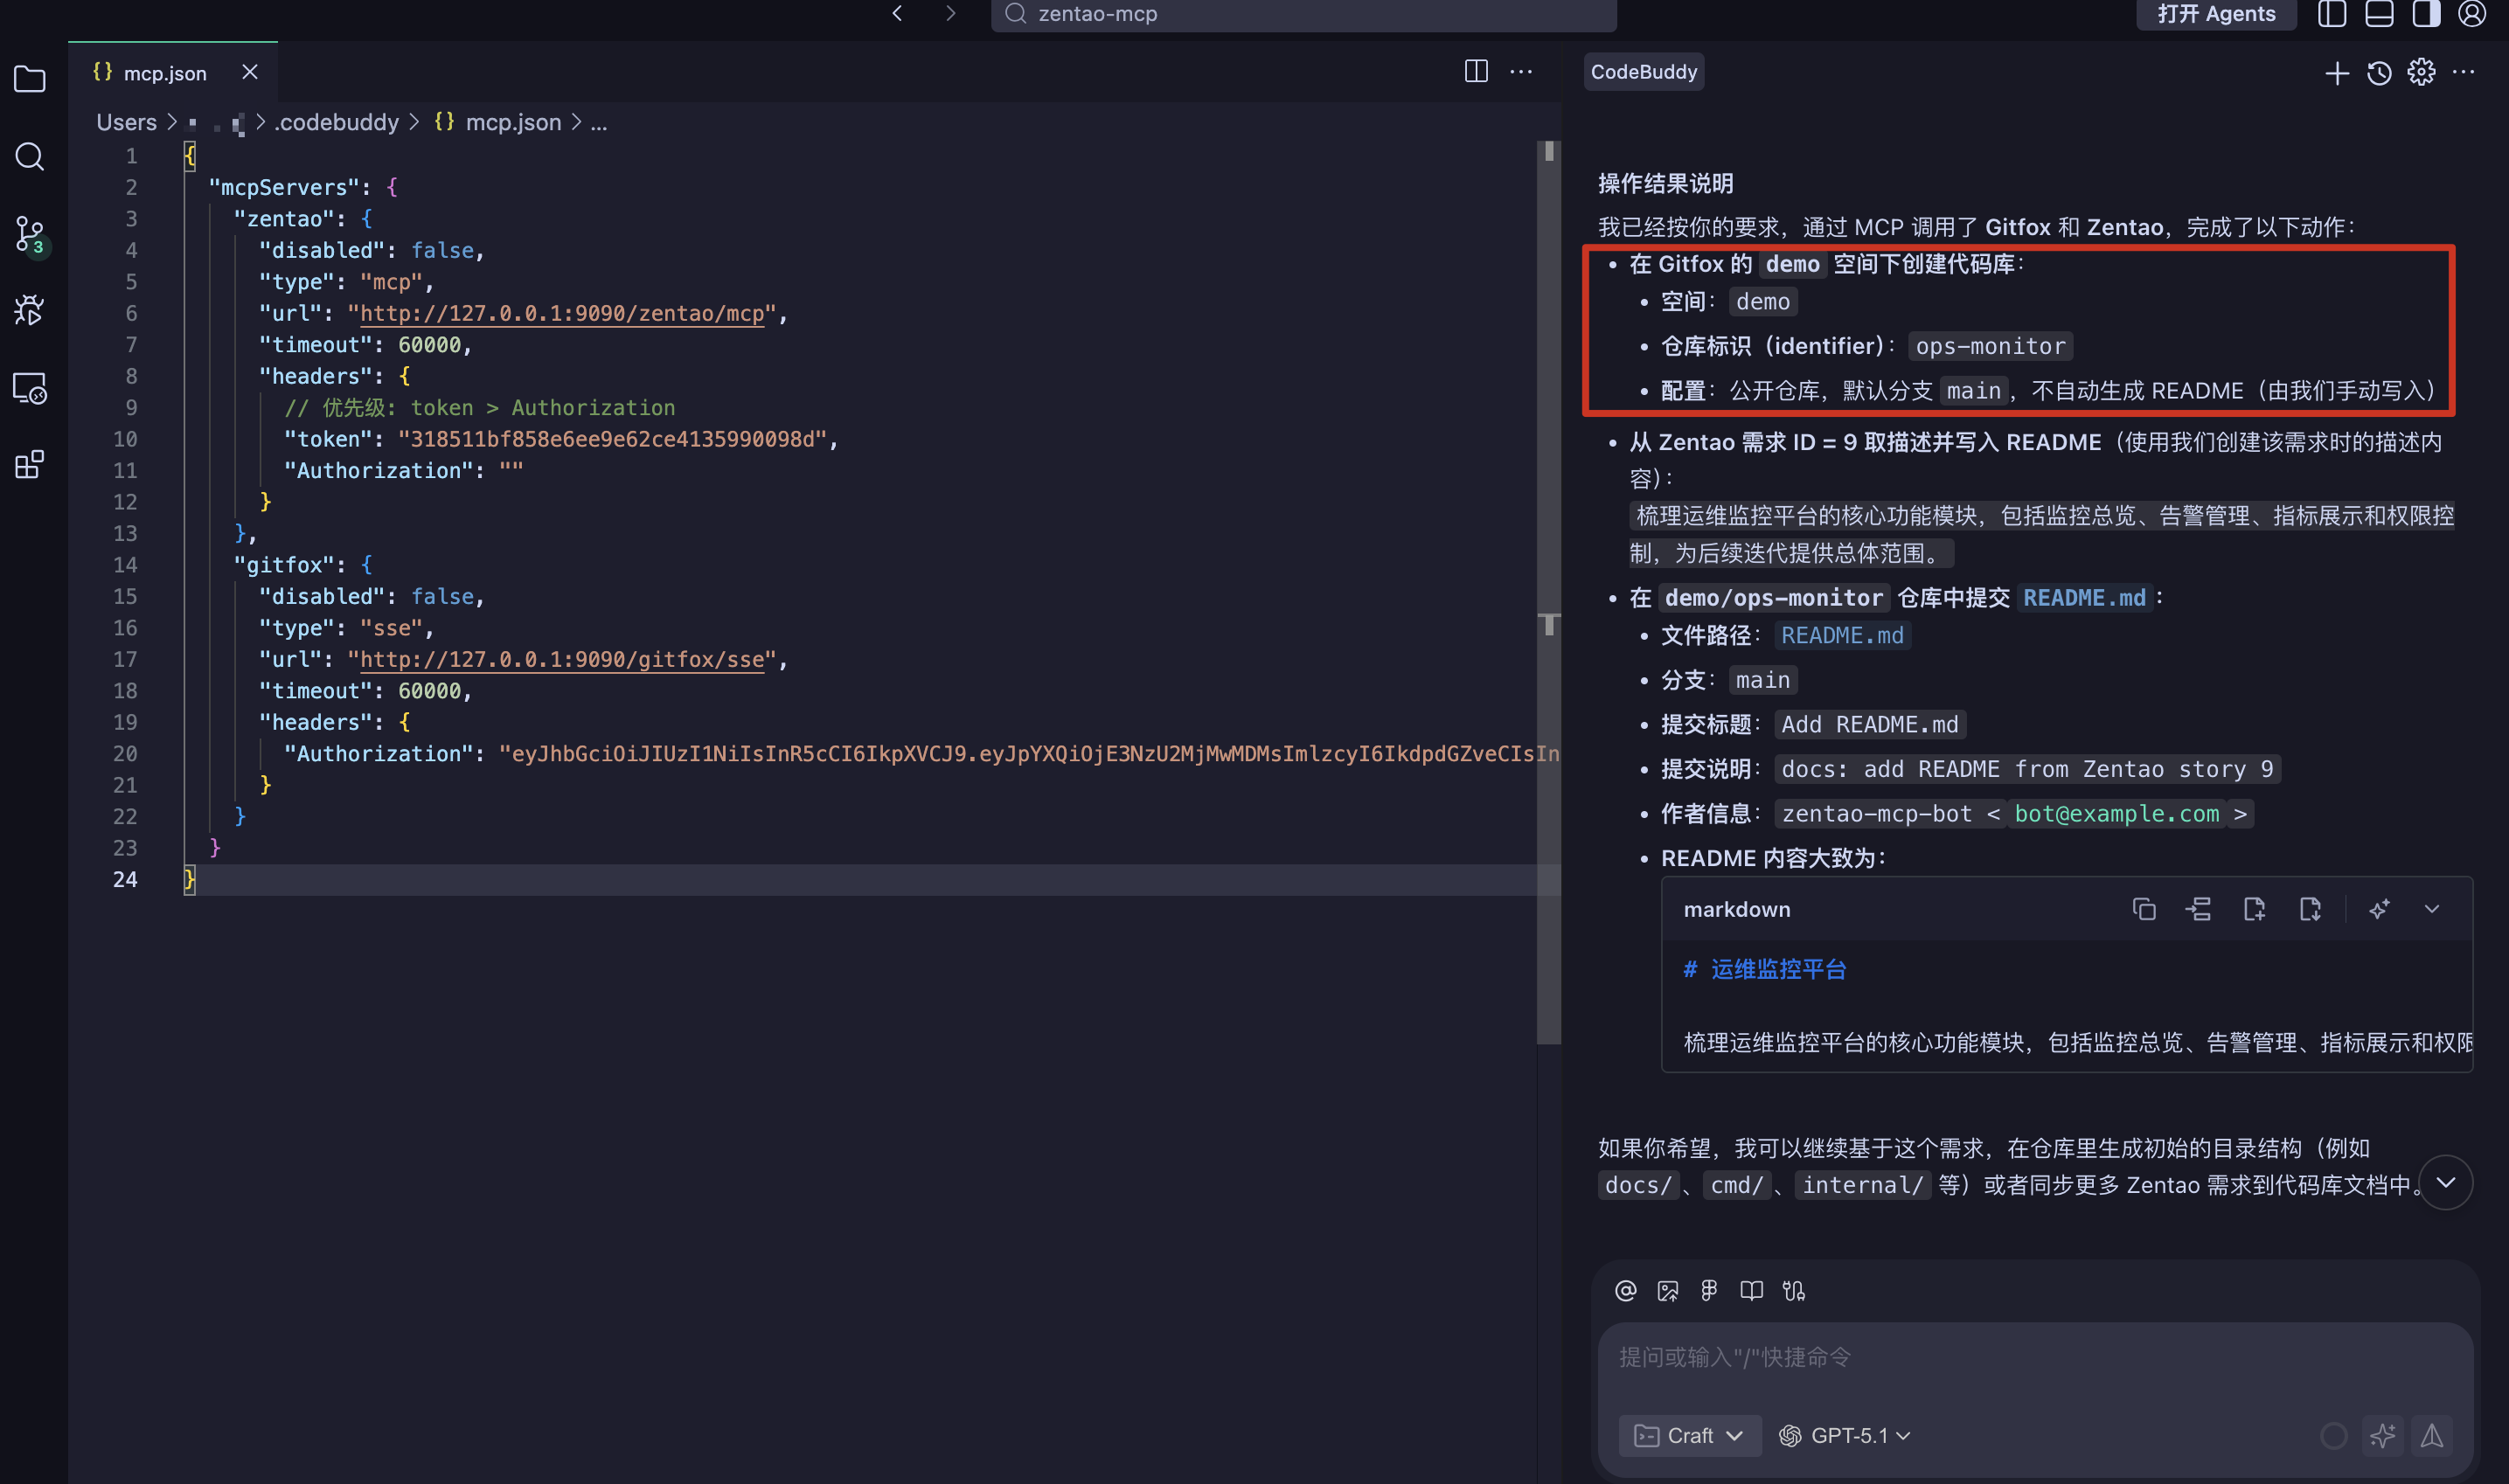
Task: Toggle the bottom panel layout button
Action: pos(2379,14)
